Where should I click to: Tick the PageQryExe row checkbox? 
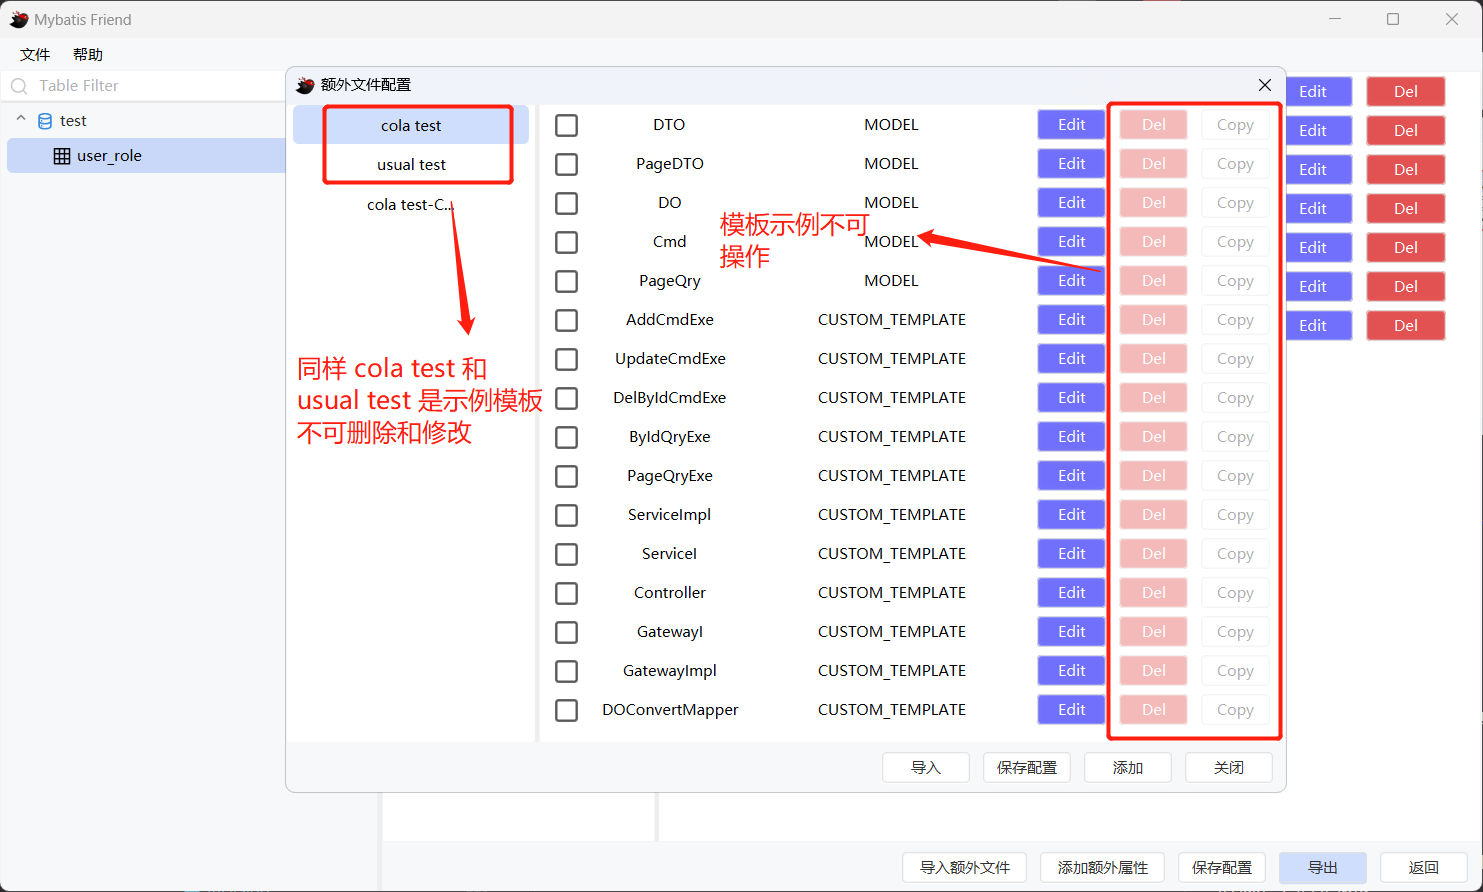566,476
